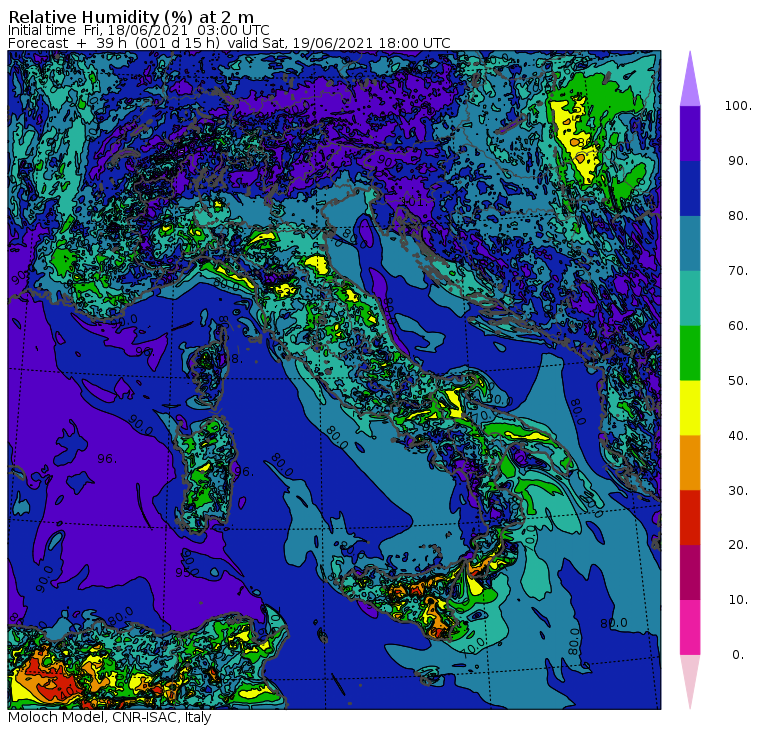Image resolution: width=760 pixels, height=731 pixels.
Task: Select the steel blue 70–80 legend band
Action: click(x=690, y=243)
